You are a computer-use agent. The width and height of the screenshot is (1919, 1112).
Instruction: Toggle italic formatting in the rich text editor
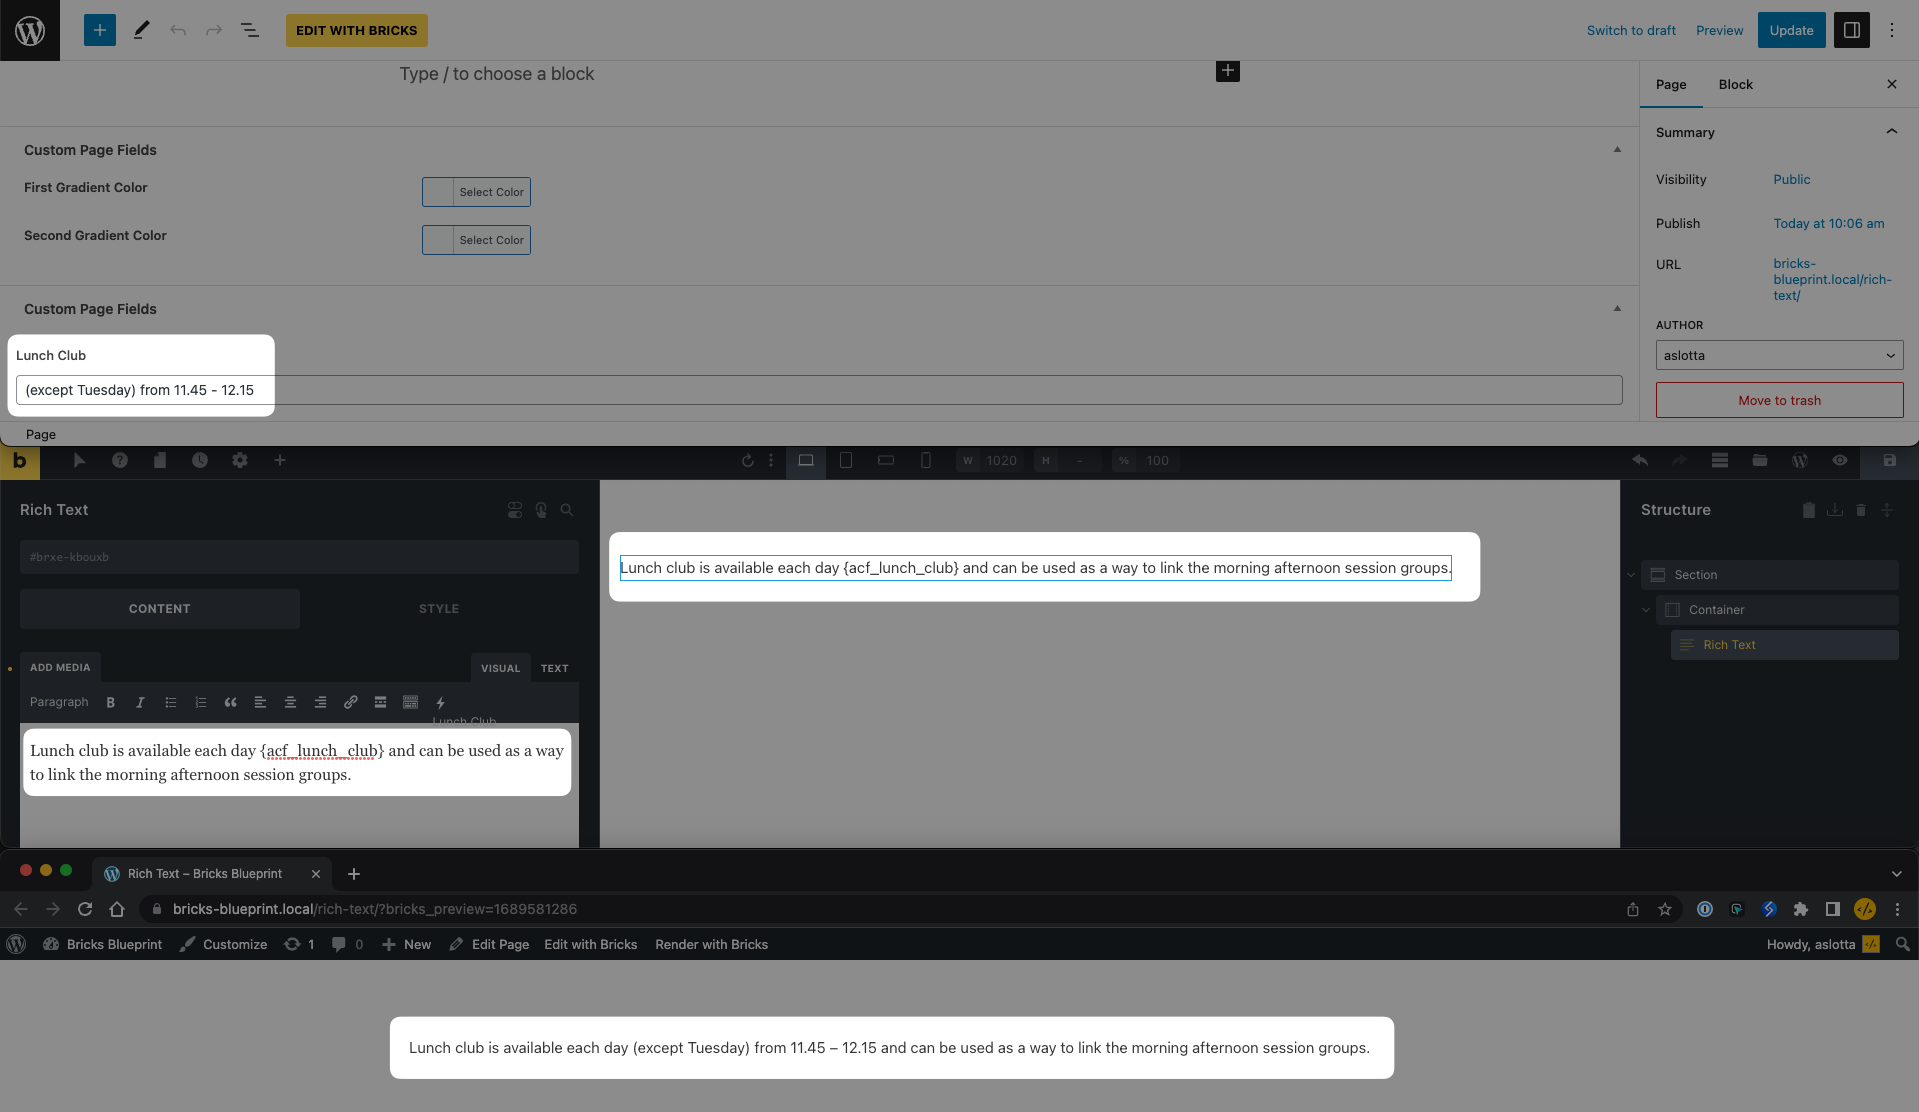pyautogui.click(x=140, y=702)
